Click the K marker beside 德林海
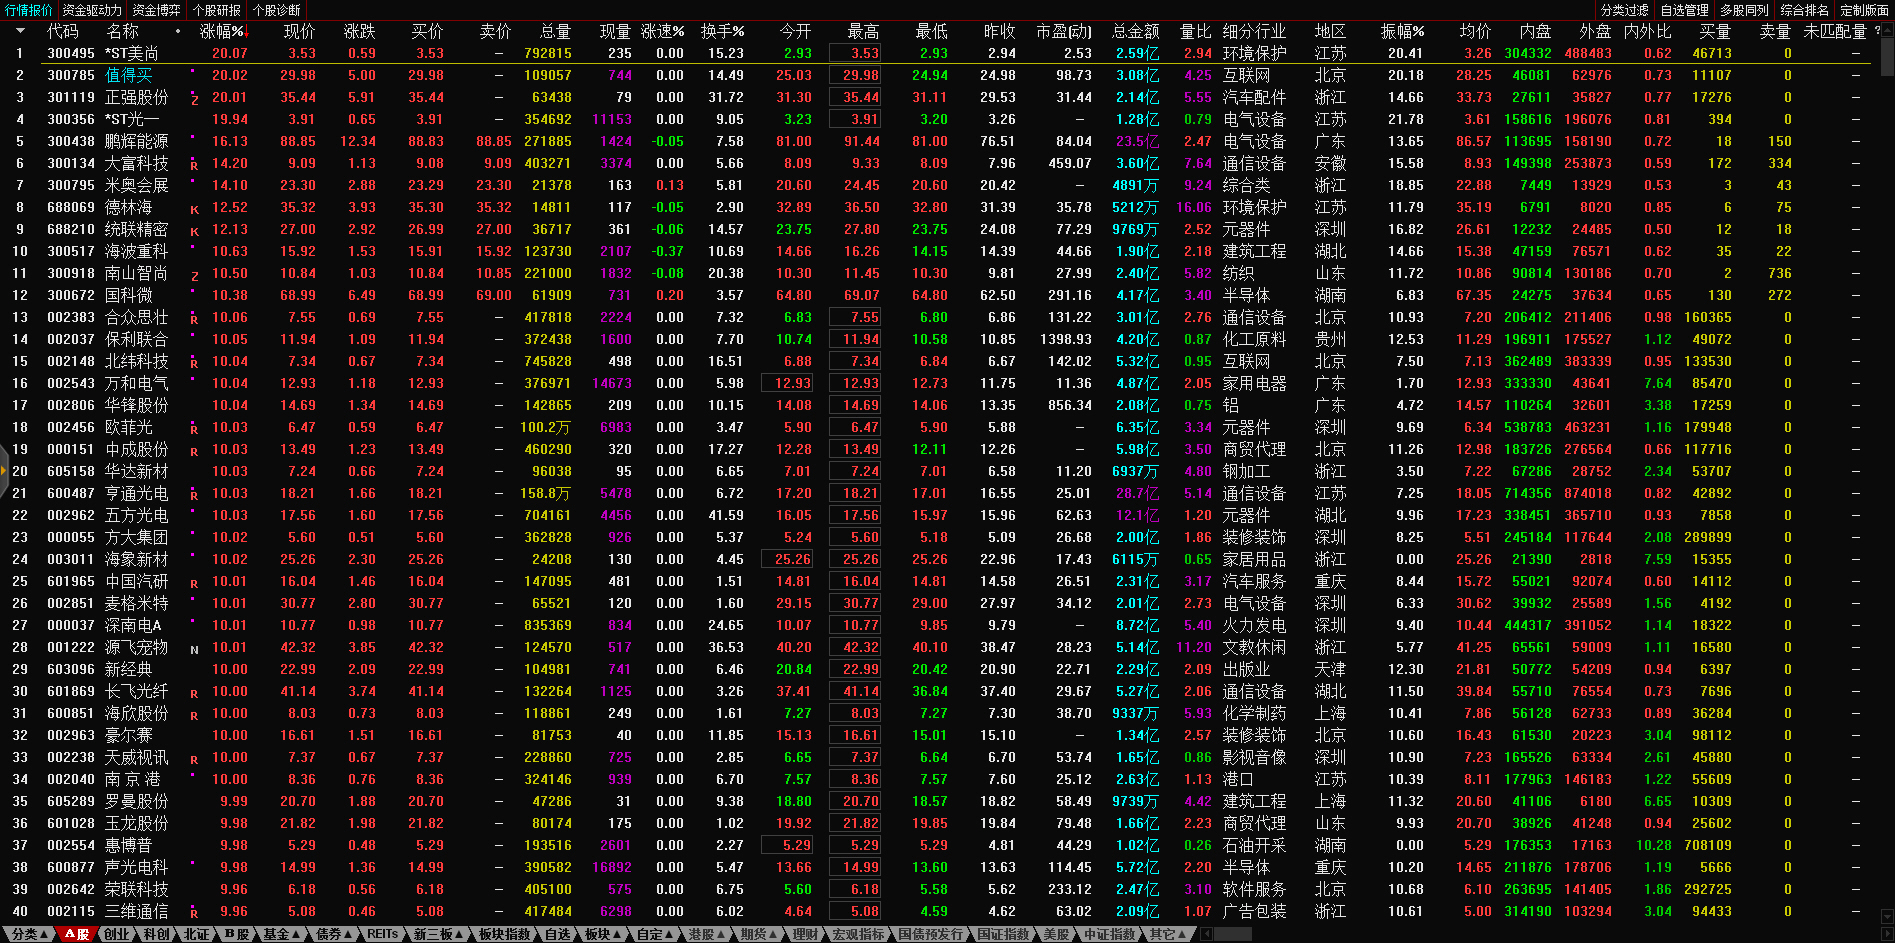 point(194,209)
